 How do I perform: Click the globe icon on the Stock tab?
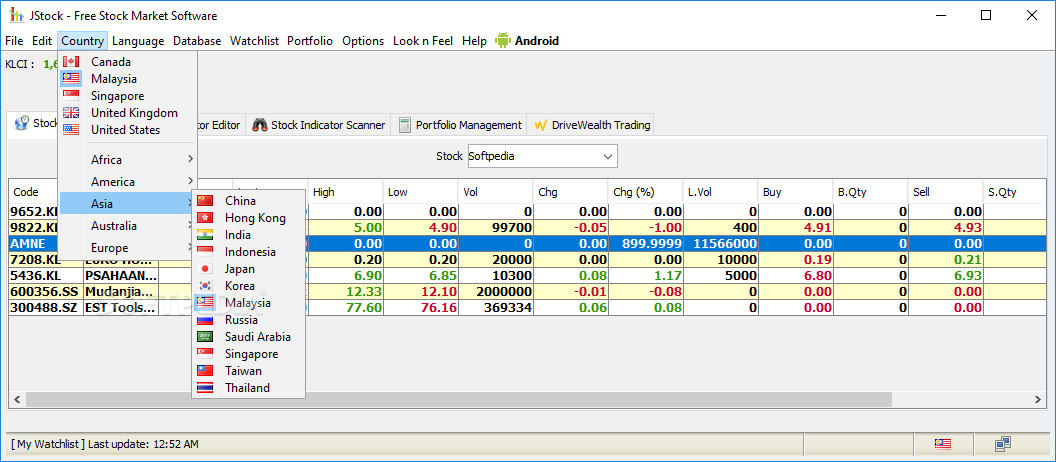pos(22,123)
